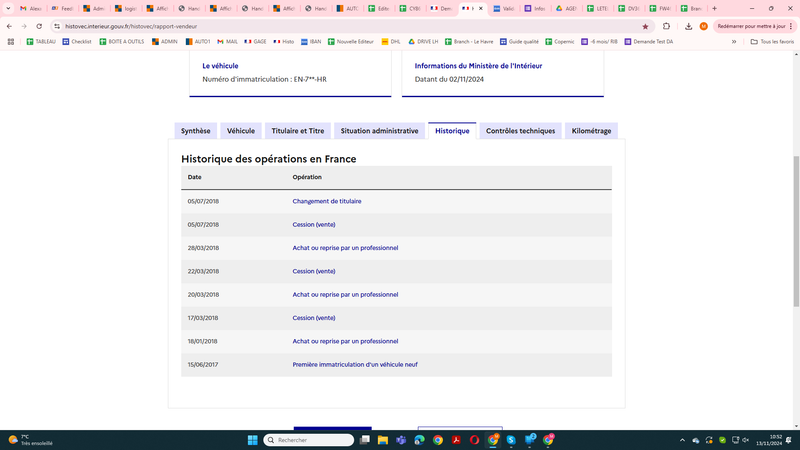Switch to the Véhicule tab
Image resolution: width=800 pixels, height=450 pixels.
pos(241,131)
